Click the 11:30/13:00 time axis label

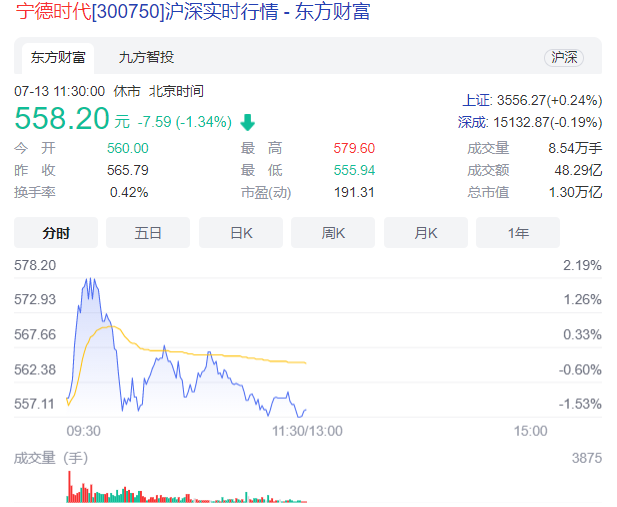click(x=307, y=431)
